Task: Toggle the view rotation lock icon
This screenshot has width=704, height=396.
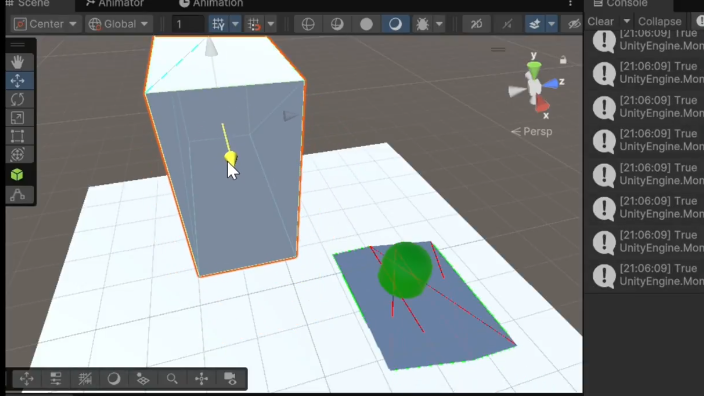Action: click(563, 60)
